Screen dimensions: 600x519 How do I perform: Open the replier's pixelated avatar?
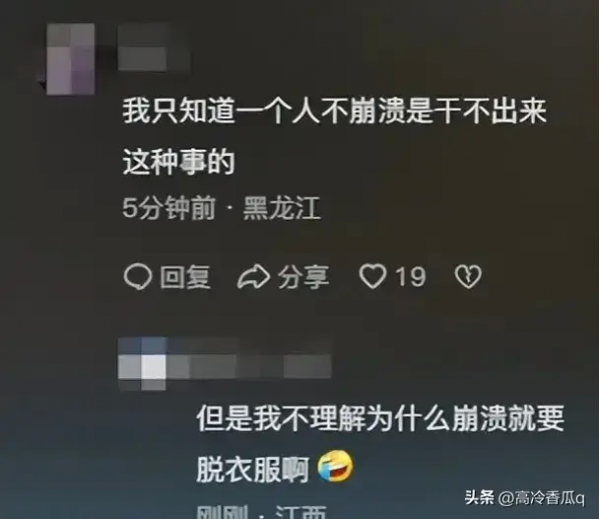click(142, 364)
